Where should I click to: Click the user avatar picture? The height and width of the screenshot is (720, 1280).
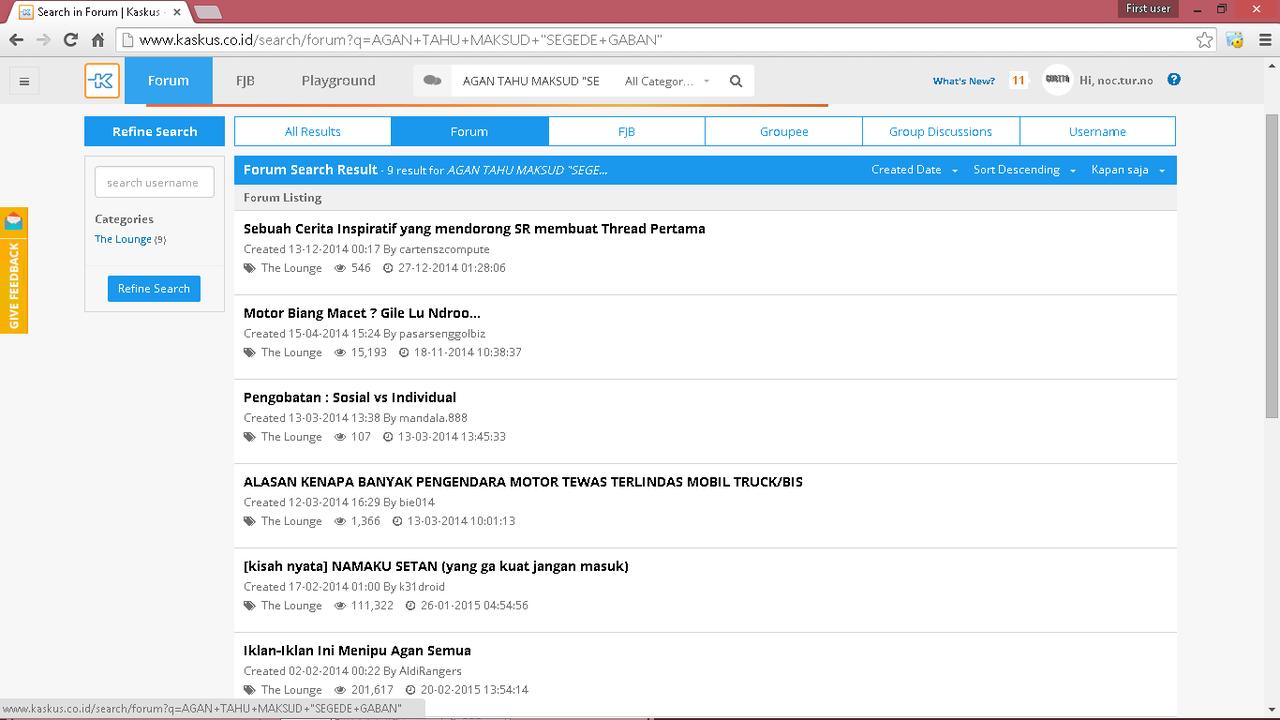(1057, 80)
